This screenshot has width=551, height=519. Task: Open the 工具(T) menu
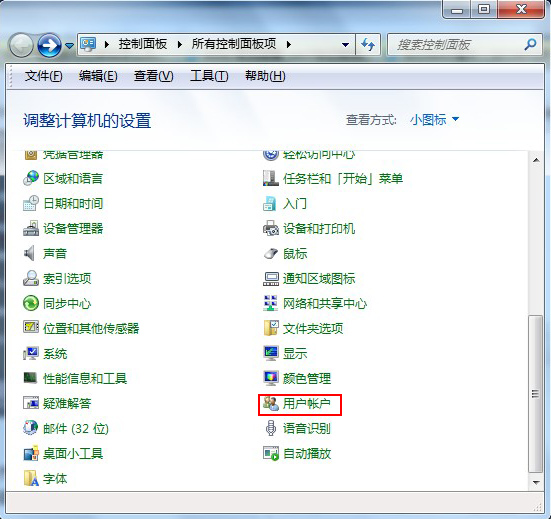click(209, 76)
